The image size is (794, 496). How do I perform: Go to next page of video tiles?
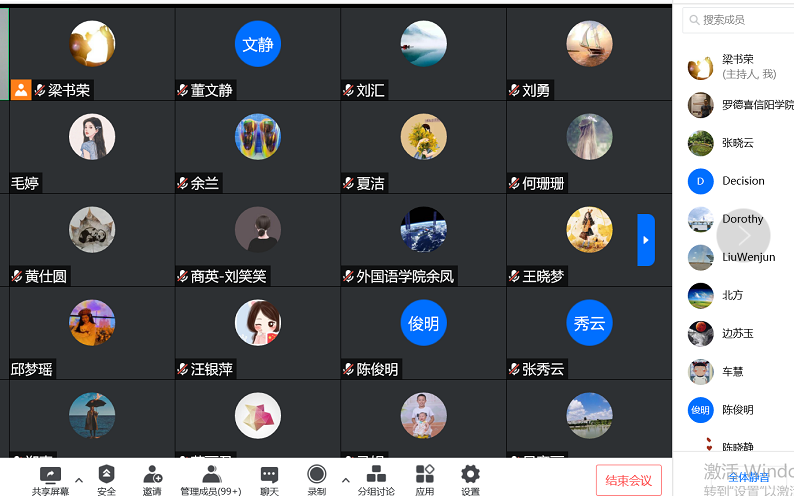[x=646, y=240]
